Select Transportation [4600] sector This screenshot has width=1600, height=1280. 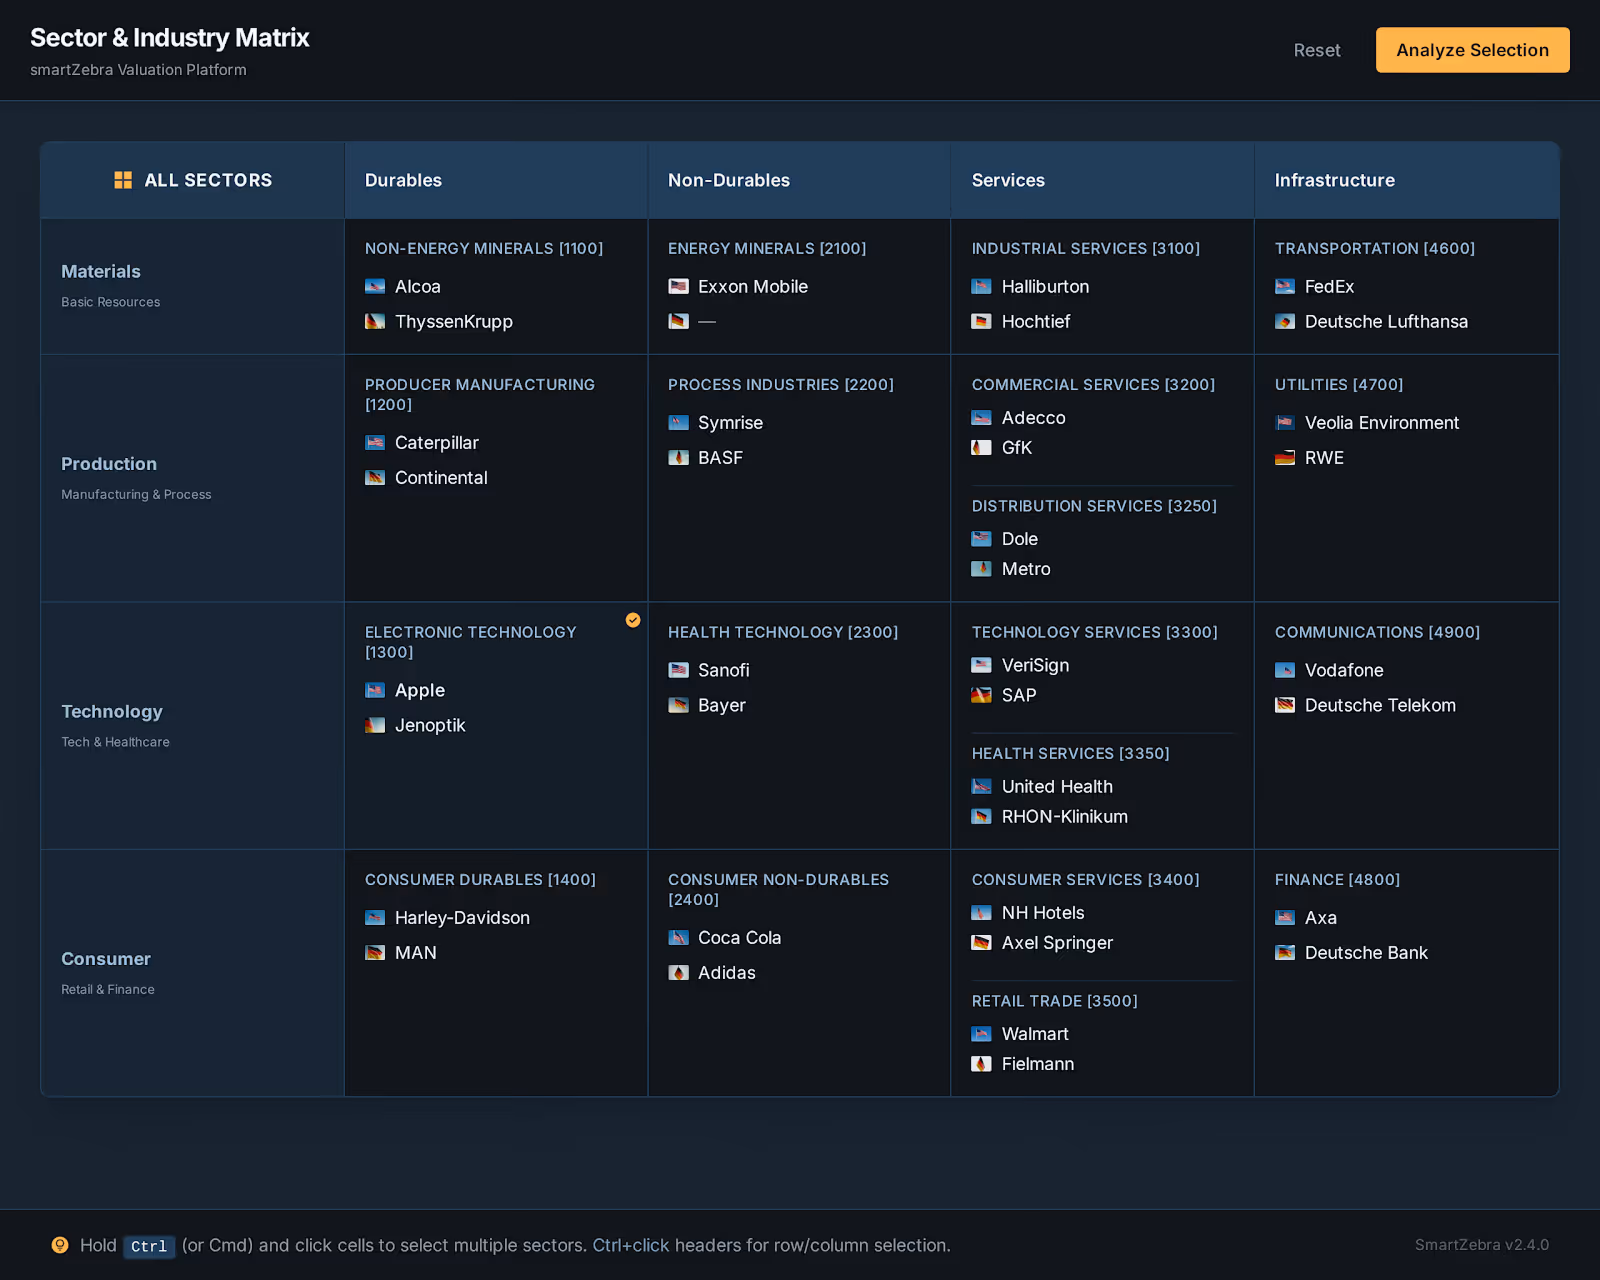1407,287
